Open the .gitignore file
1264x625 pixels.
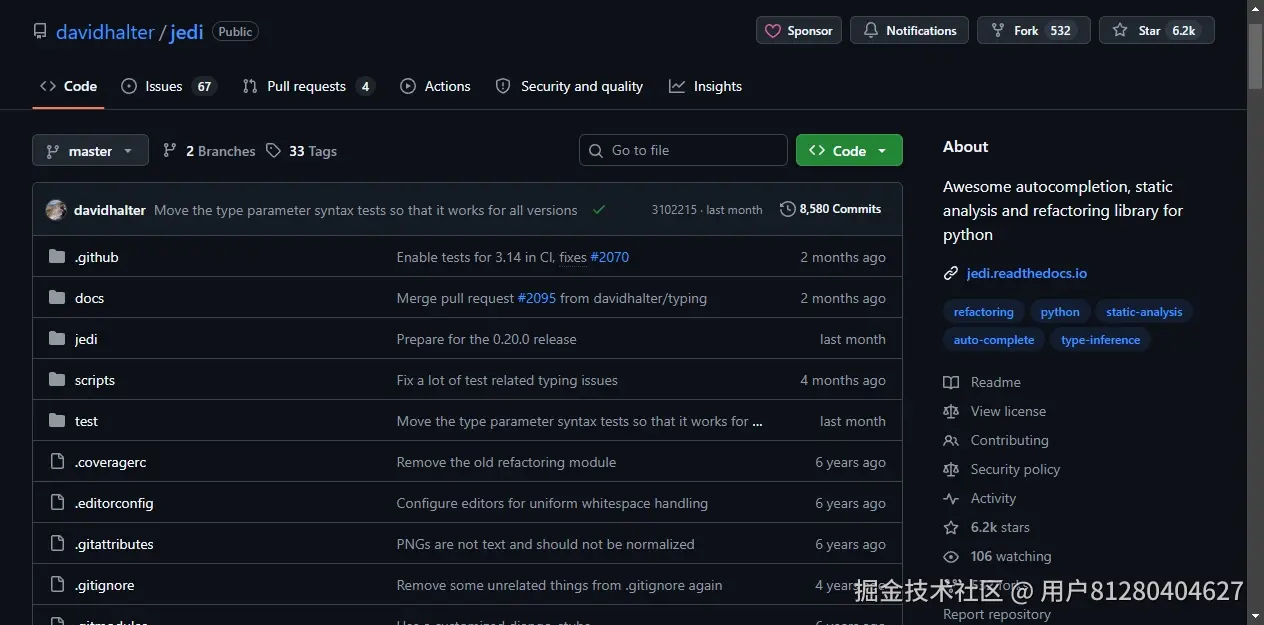tap(104, 585)
